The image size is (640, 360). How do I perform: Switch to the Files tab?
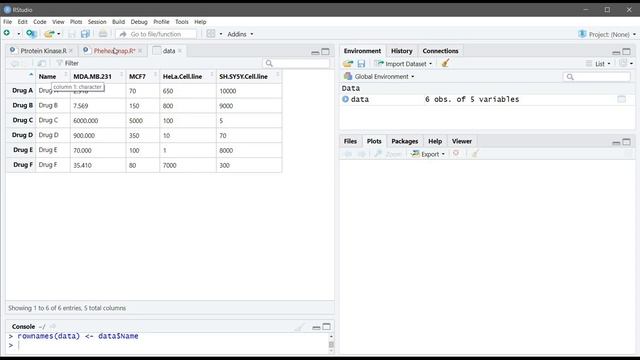point(350,141)
